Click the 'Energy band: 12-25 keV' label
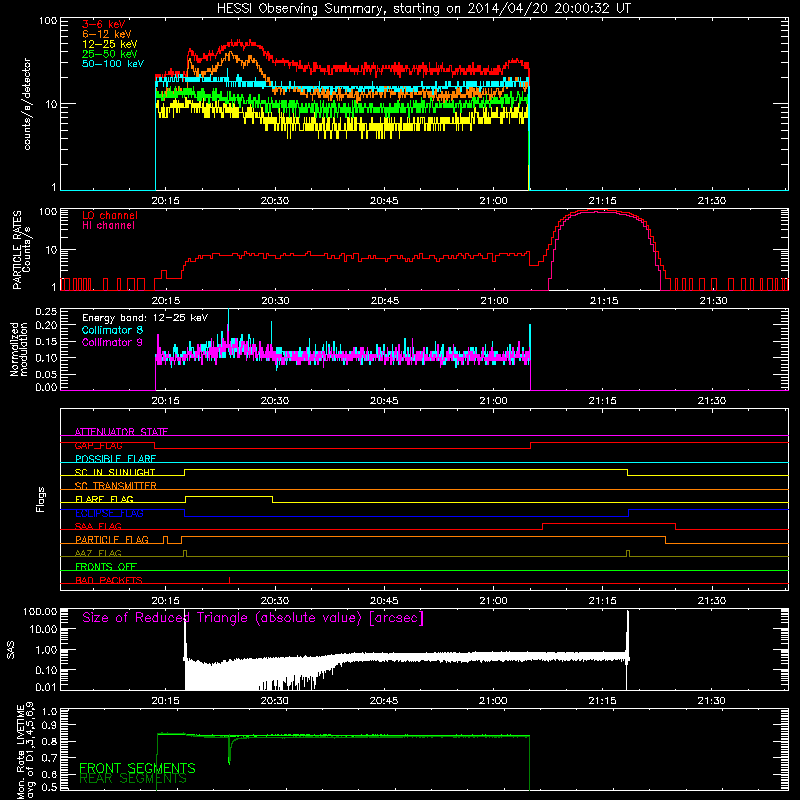The width and height of the screenshot is (800, 800). 145,318
